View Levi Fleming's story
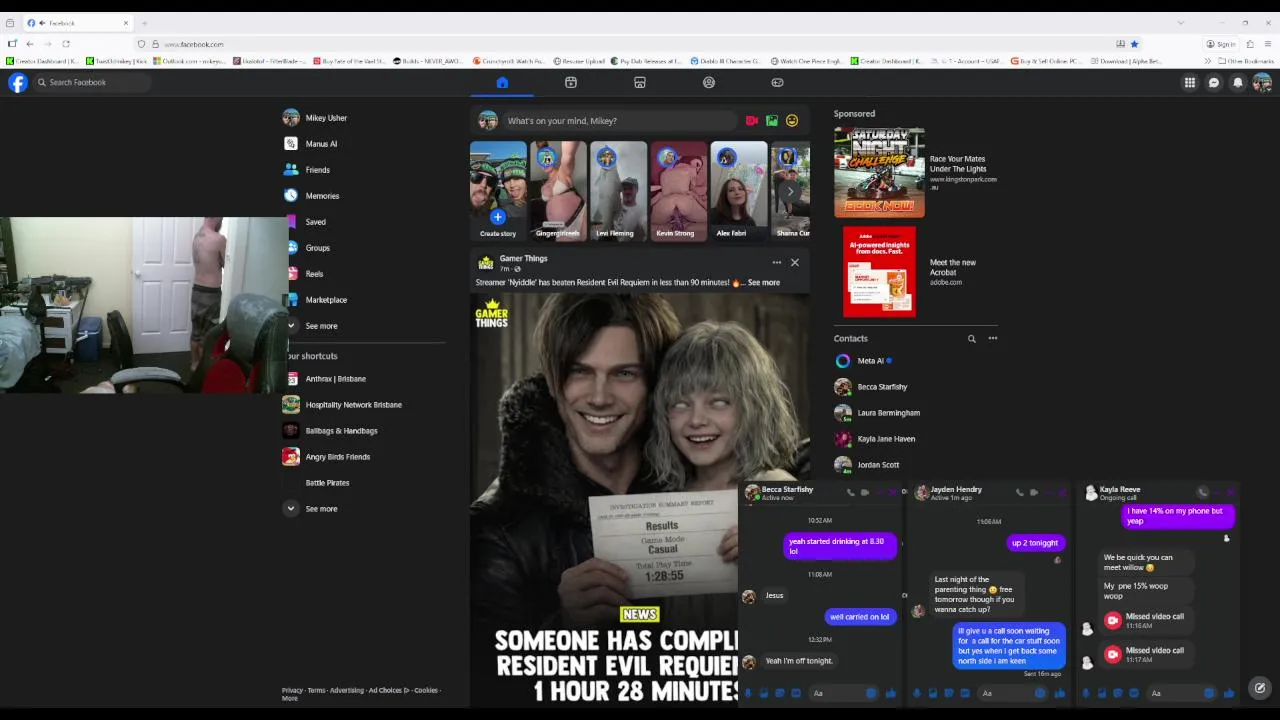1280x720 pixels. pyautogui.click(x=618, y=191)
